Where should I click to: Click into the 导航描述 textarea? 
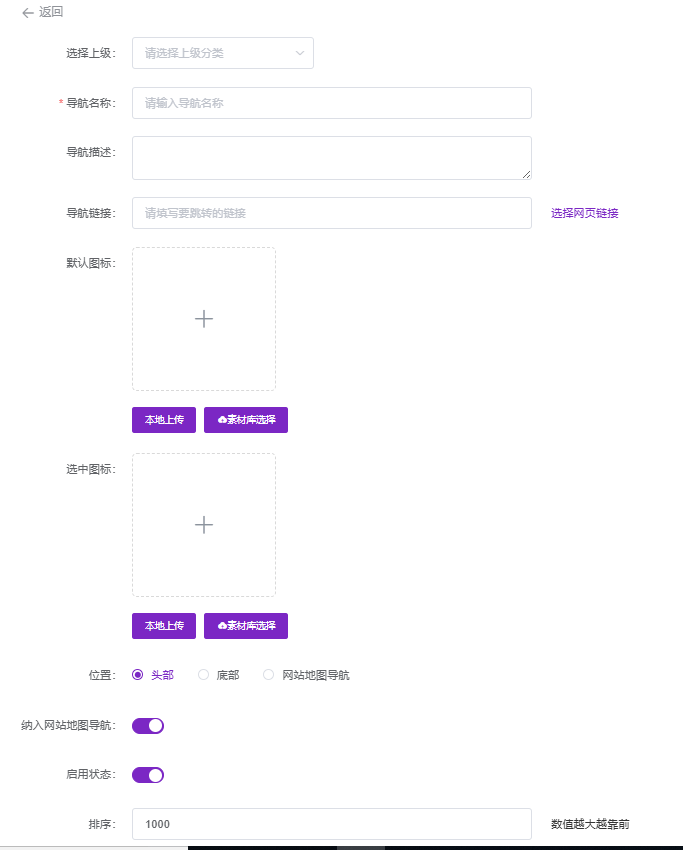click(331, 158)
